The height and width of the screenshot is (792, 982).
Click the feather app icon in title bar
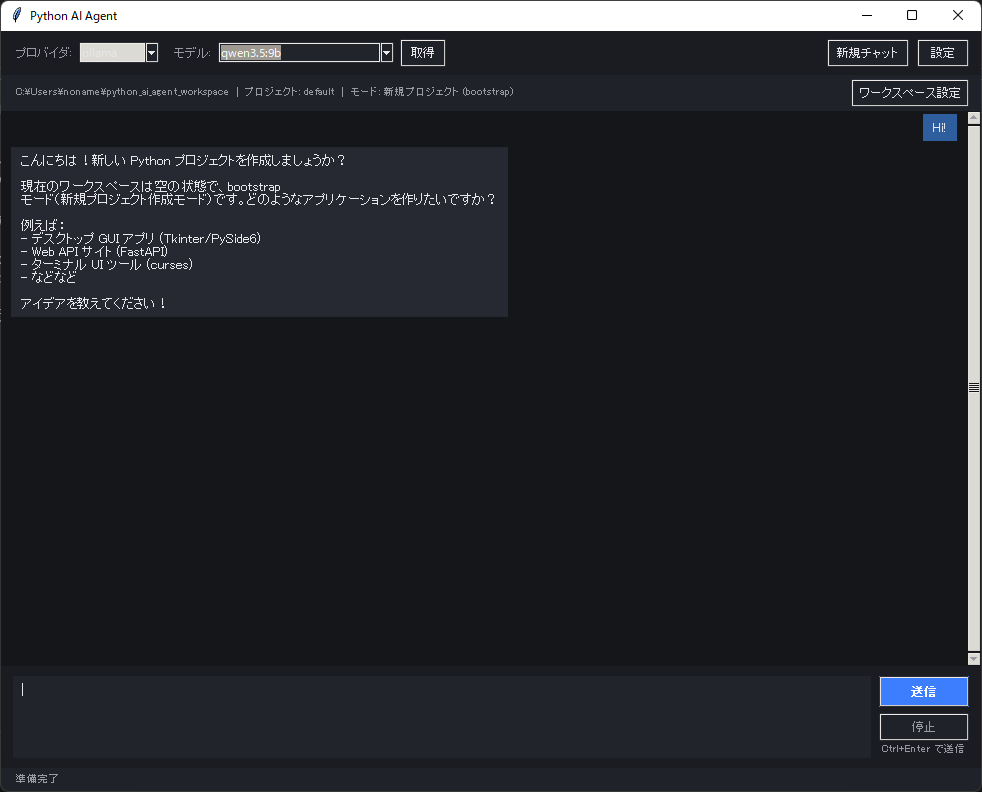(x=17, y=15)
